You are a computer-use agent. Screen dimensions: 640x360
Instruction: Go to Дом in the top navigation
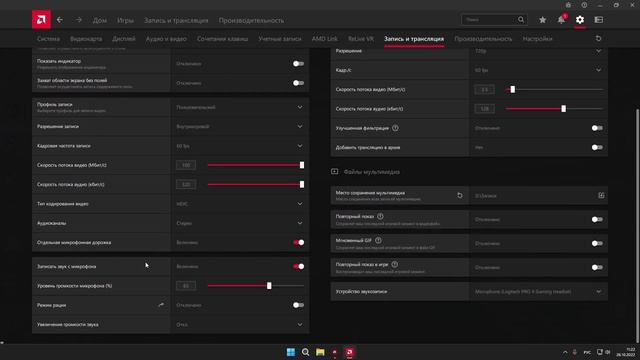(x=100, y=20)
